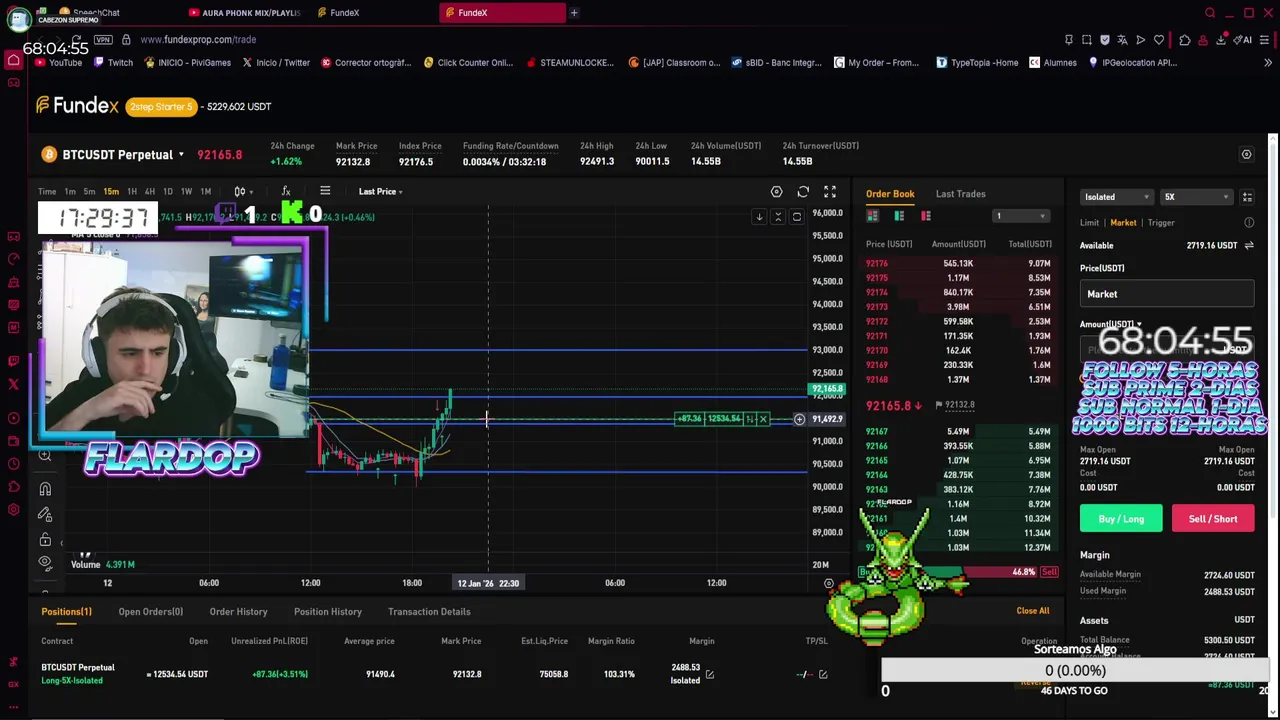This screenshot has width=1280, height=720.
Task: Select 1W timeframe
Action: click(186, 192)
